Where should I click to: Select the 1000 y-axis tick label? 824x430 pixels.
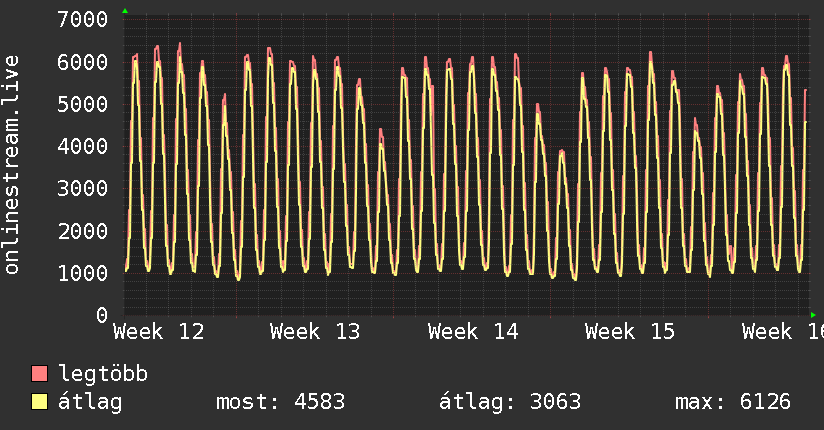tap(83, 273)
